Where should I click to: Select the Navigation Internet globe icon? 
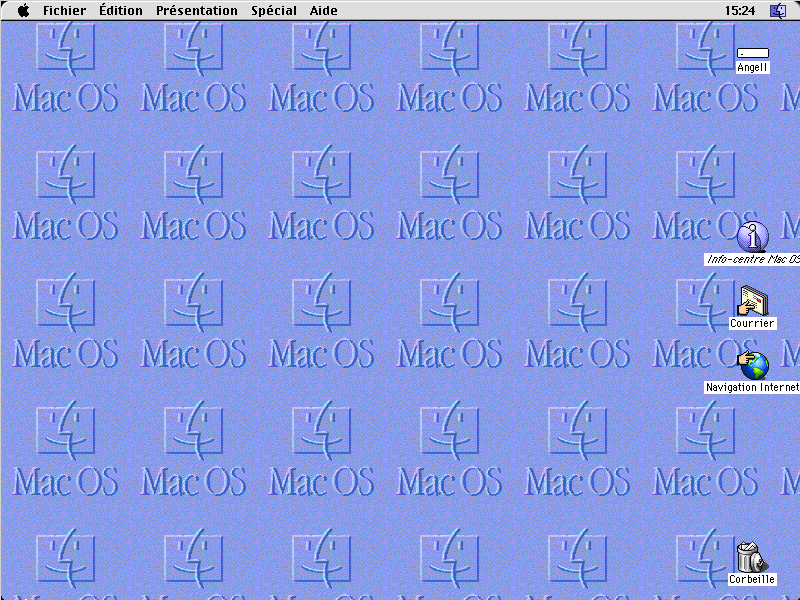click(753, 365)
